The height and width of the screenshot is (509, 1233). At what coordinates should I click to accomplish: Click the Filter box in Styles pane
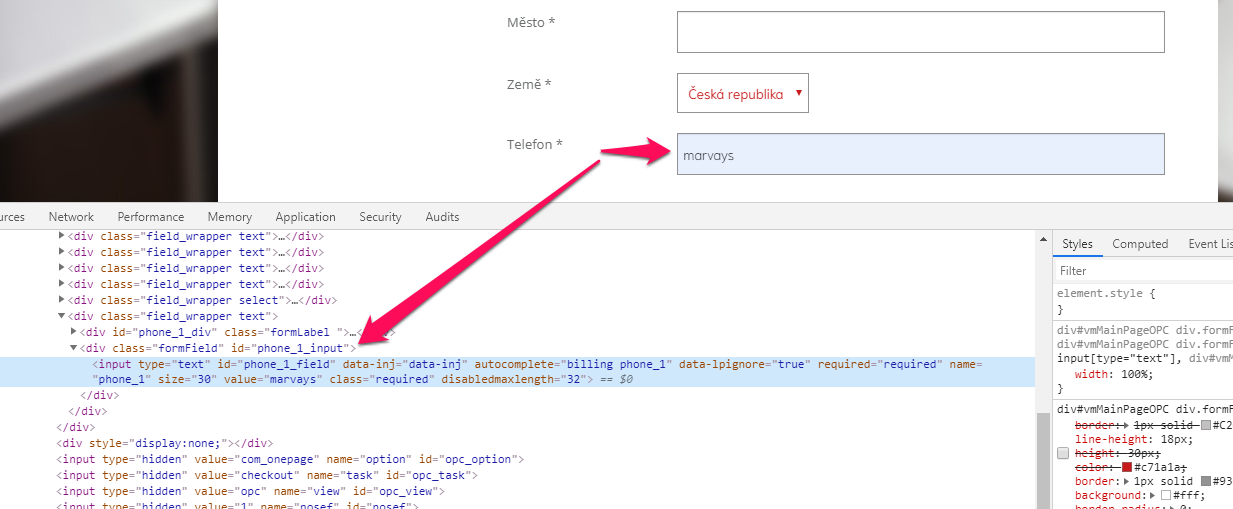[x=1143, y=271]
